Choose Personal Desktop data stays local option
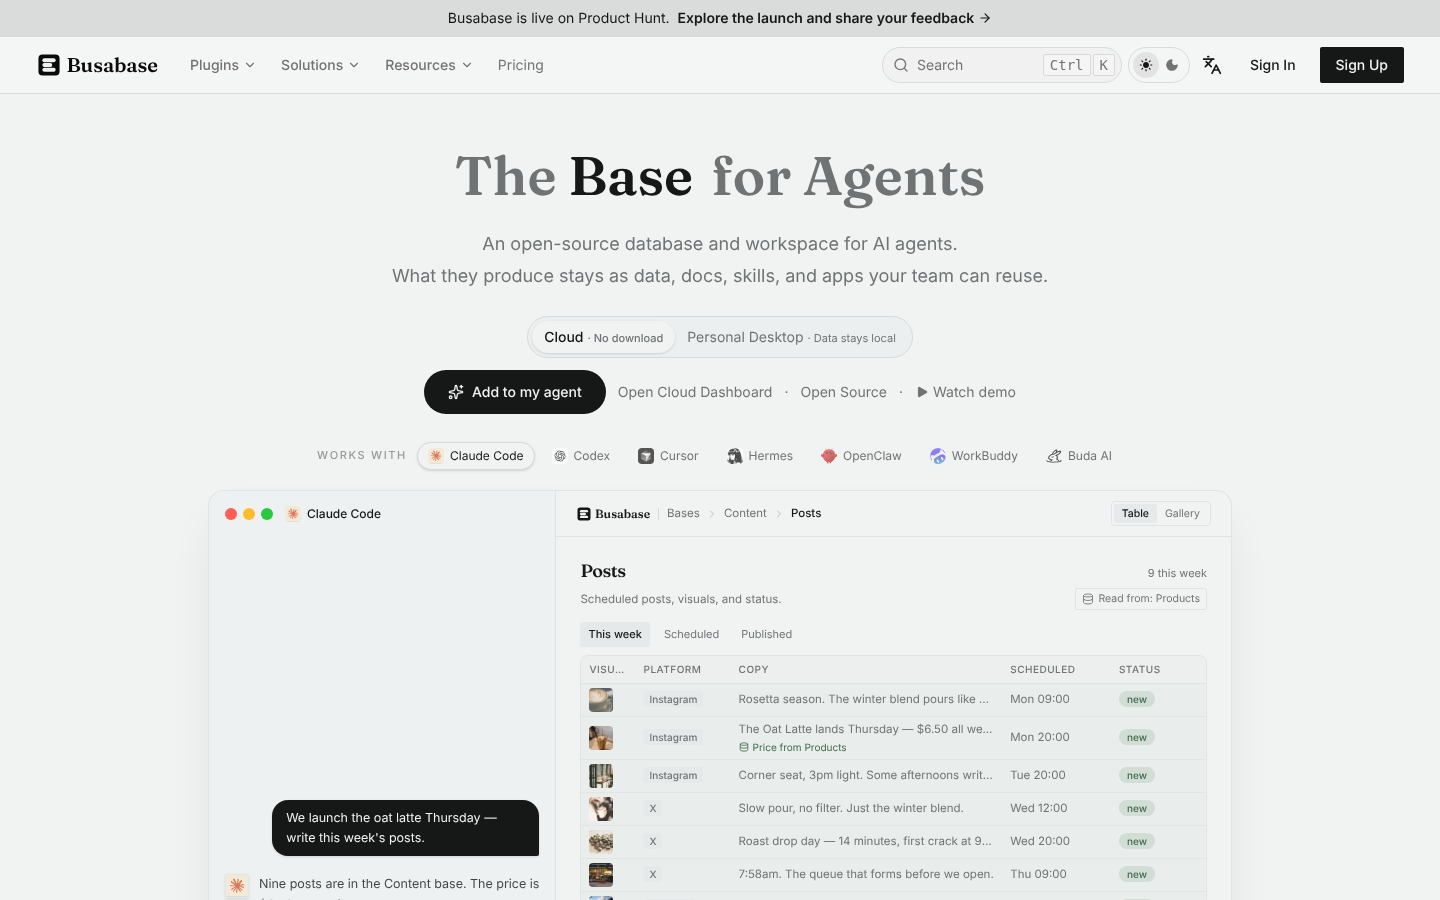Screen dimensions: 1440x900 click(791, 337)
